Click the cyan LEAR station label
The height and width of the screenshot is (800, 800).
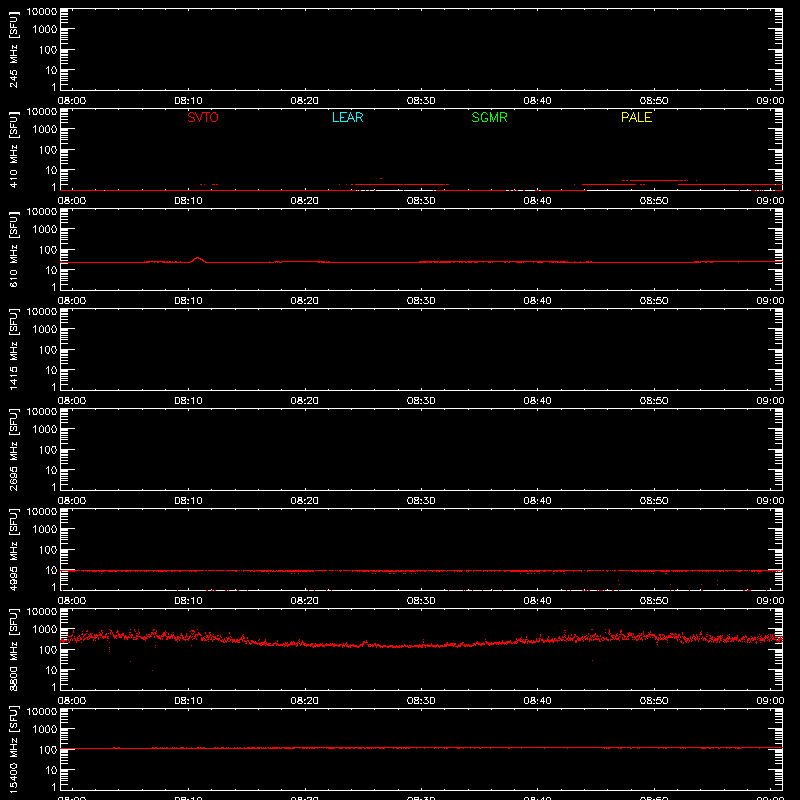347,117
